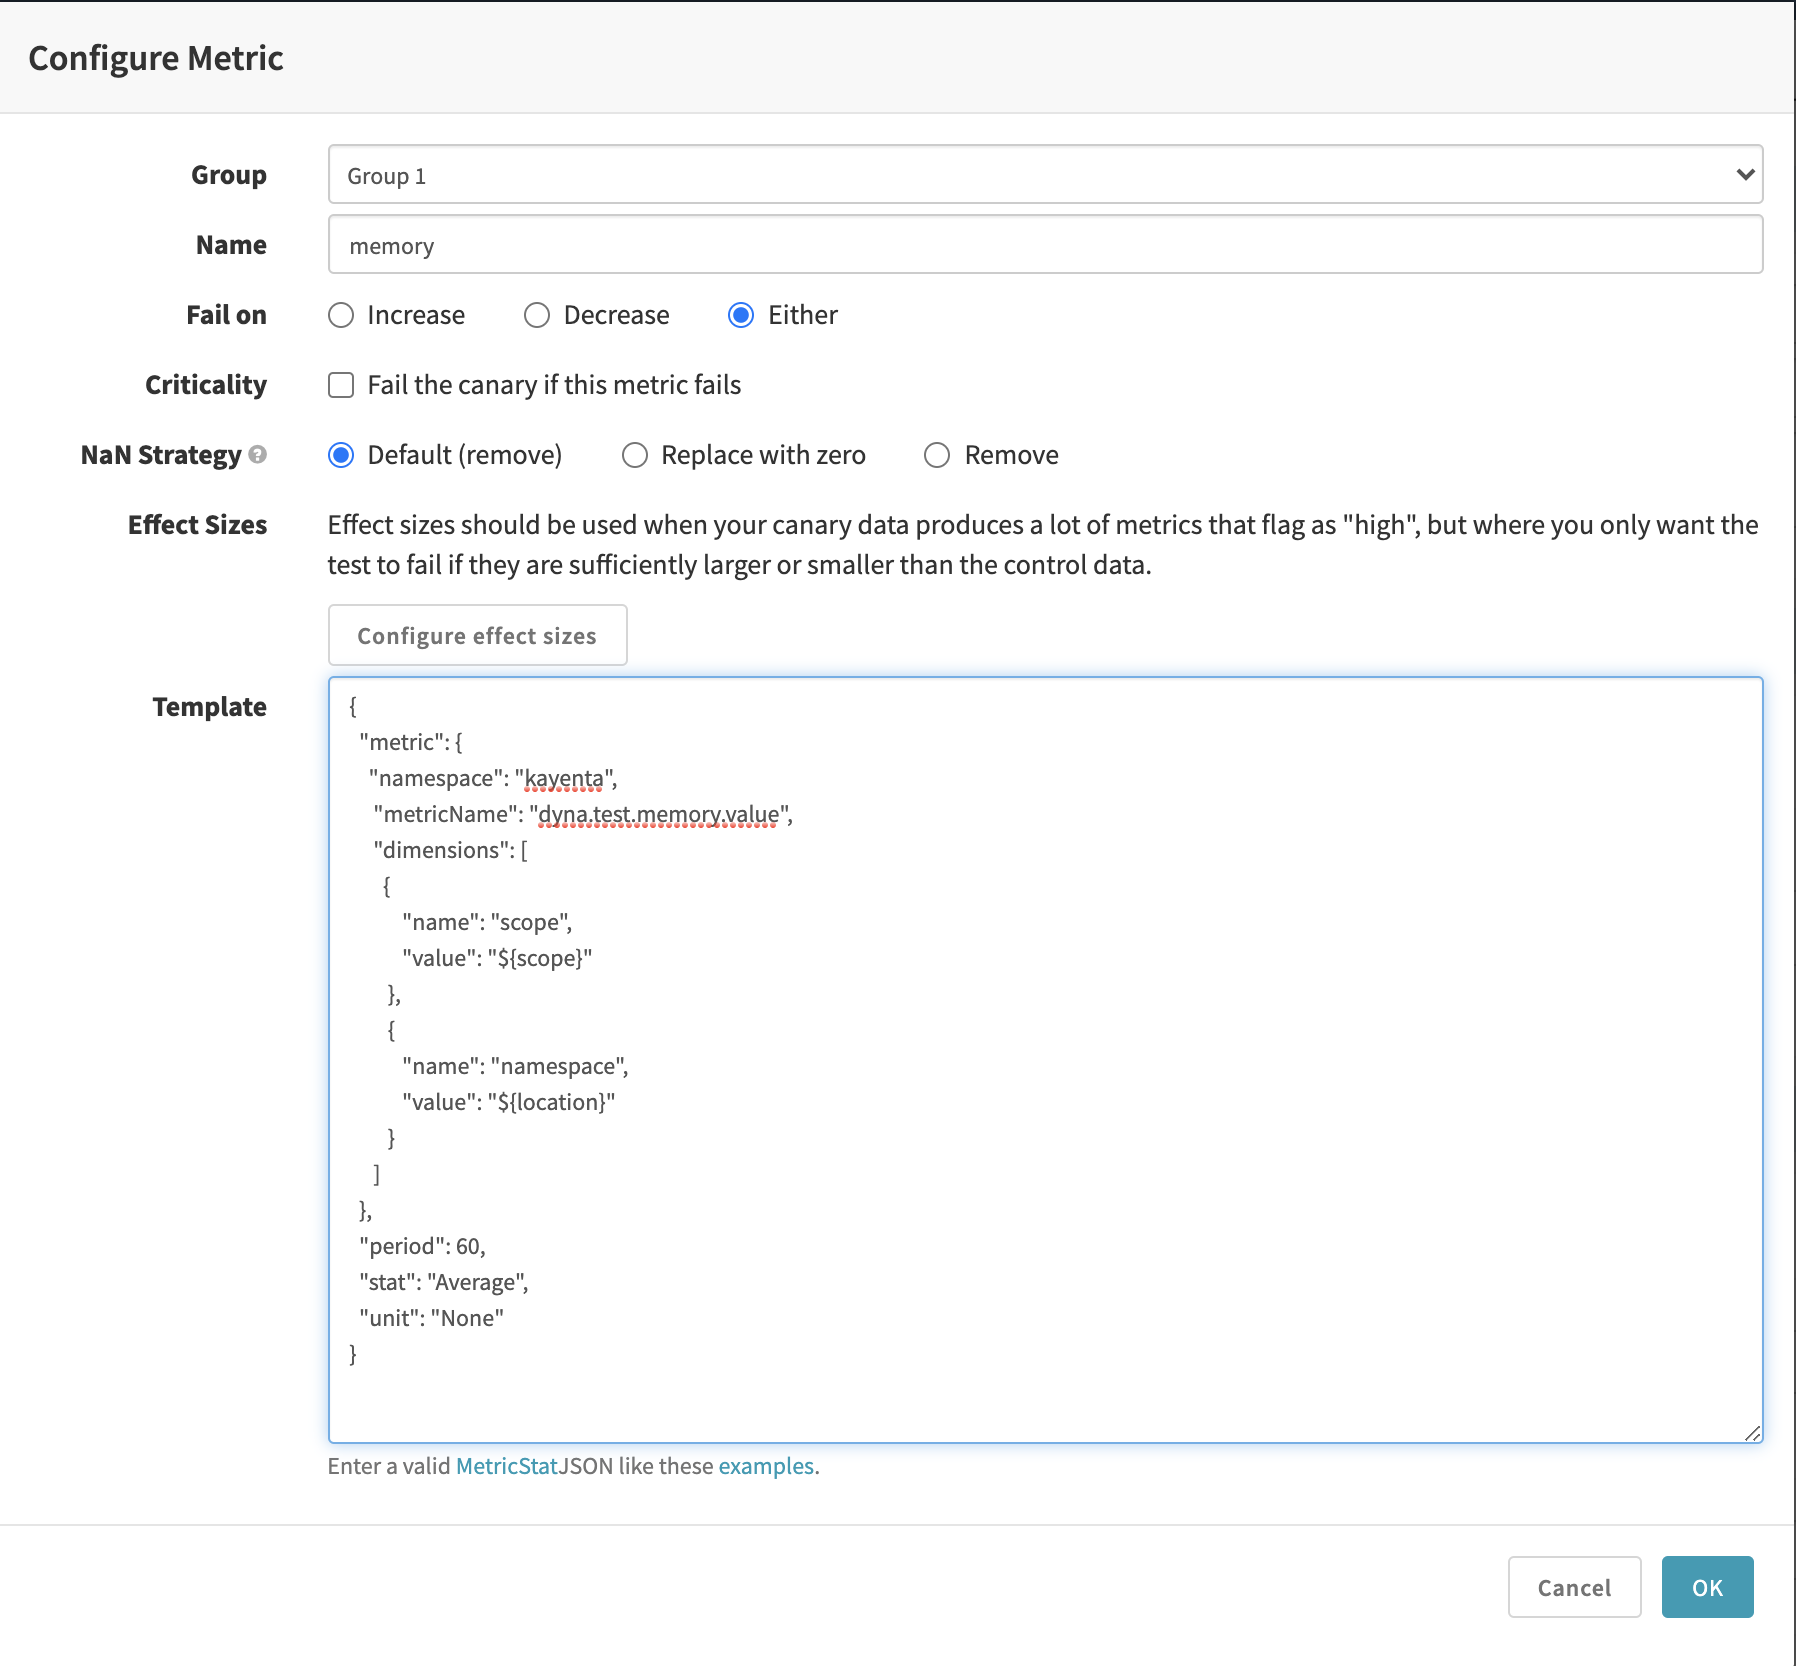Viewport: 1796px width, 1666px height.
Task: Click the "Average" stat value in template
Action: coord(476,1283)
